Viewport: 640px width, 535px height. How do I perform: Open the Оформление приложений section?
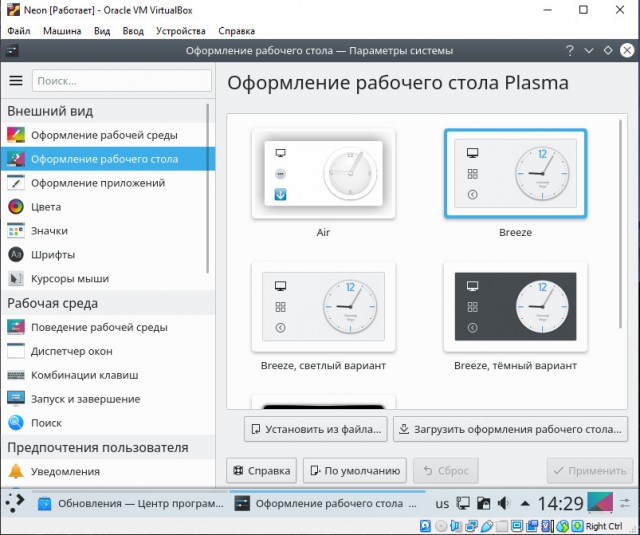coord(108,183)
